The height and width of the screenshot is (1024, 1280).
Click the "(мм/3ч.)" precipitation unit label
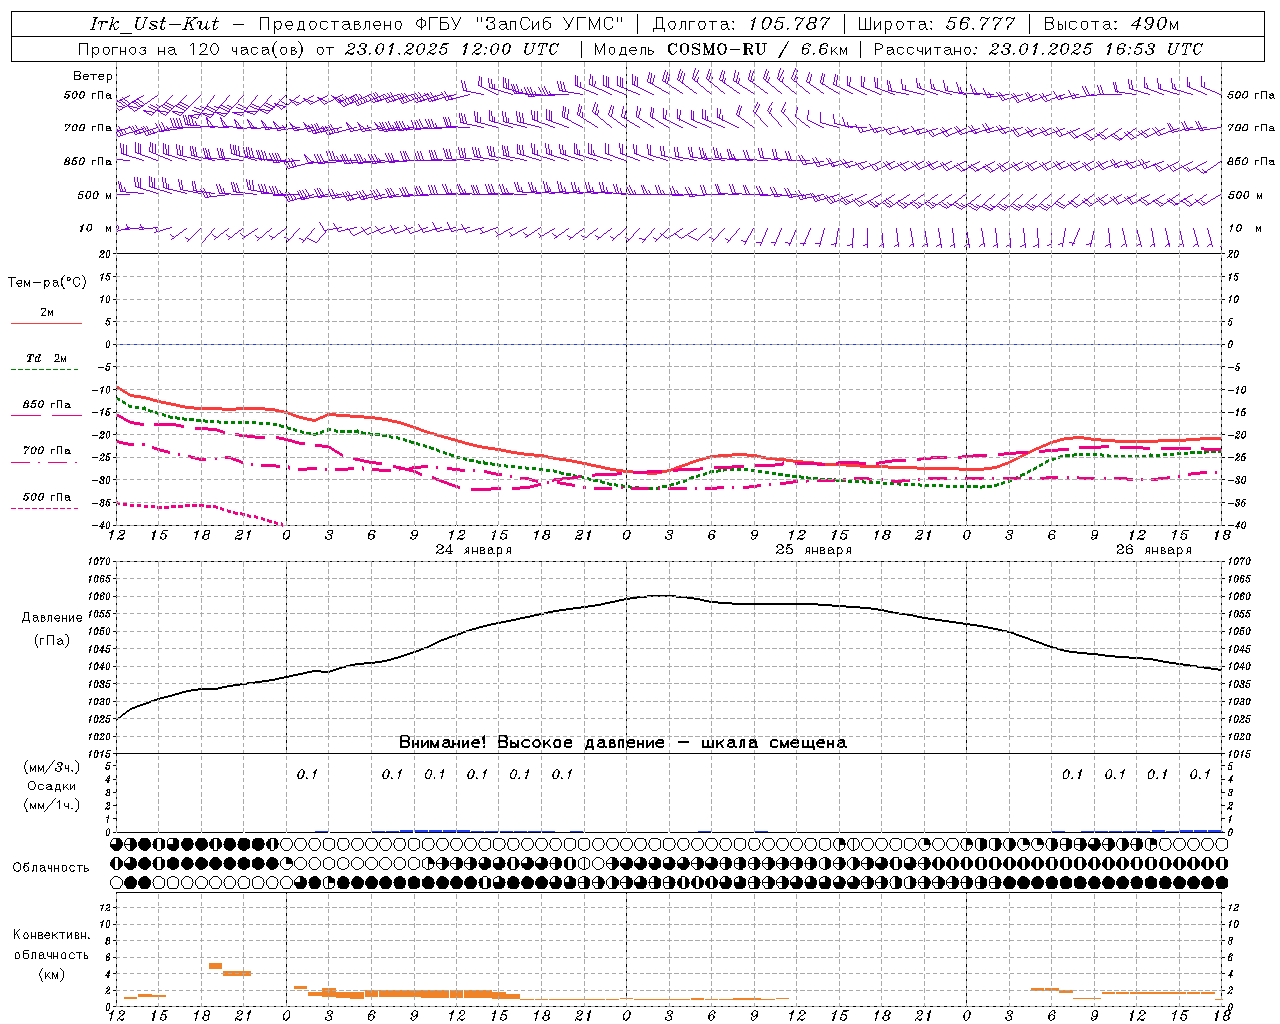52,767
